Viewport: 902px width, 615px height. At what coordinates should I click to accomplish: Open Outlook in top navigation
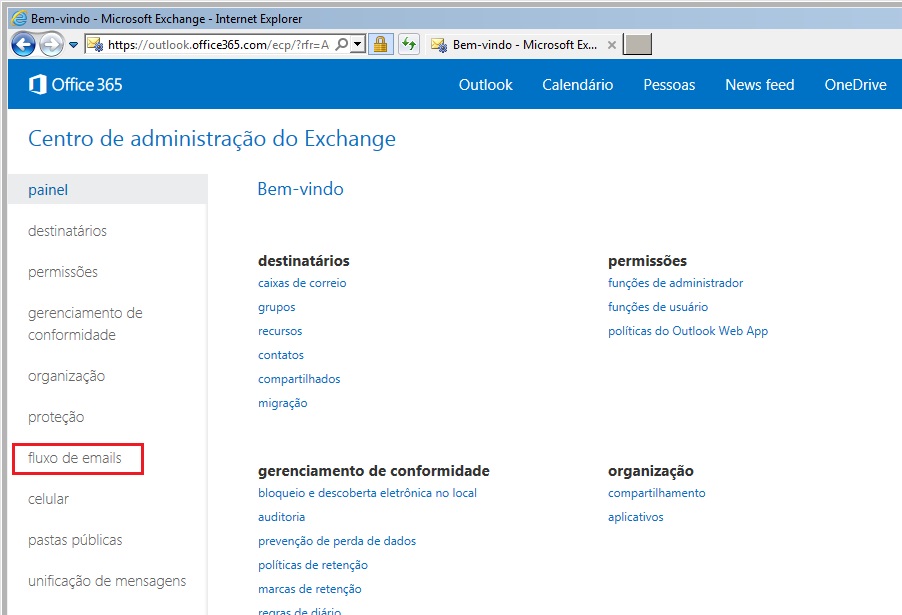pyautogui.click(x=486, y=85)
